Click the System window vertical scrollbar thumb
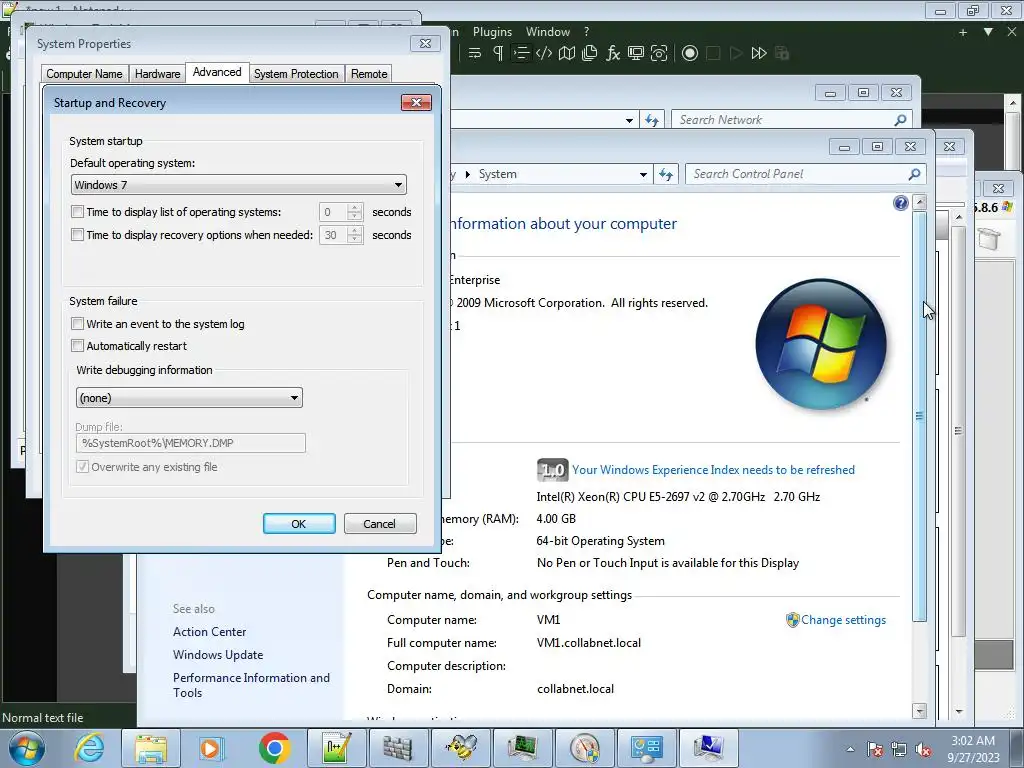Image resolution: width=1024 pixels, height=768 pixels. [920, 415]
